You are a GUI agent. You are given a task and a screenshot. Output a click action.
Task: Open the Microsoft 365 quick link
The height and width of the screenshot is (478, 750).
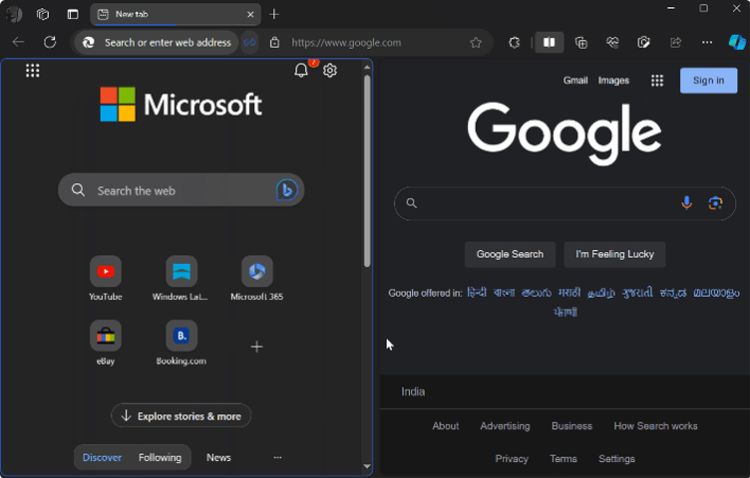point(257,278)
